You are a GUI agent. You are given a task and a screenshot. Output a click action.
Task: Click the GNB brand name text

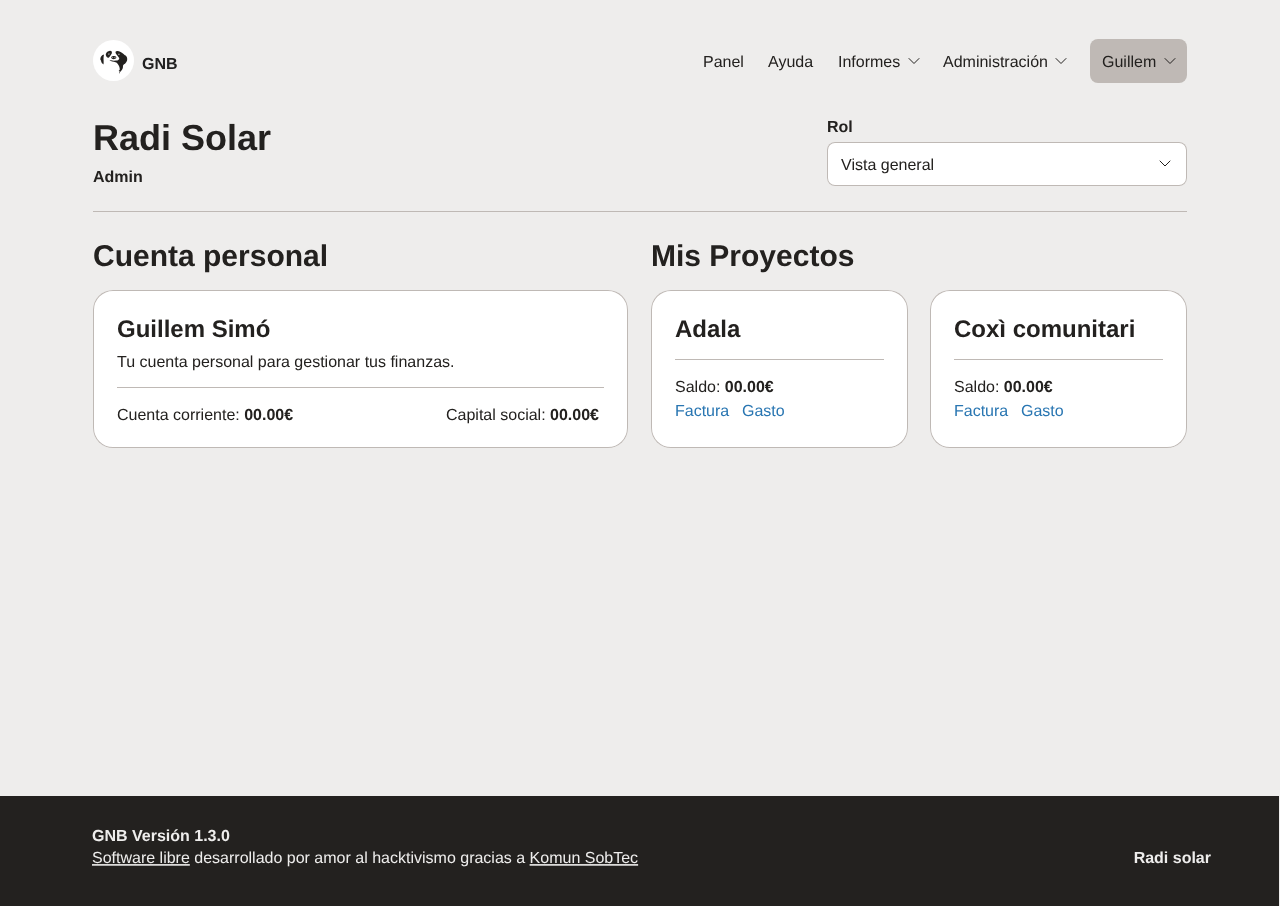(159, 64)
